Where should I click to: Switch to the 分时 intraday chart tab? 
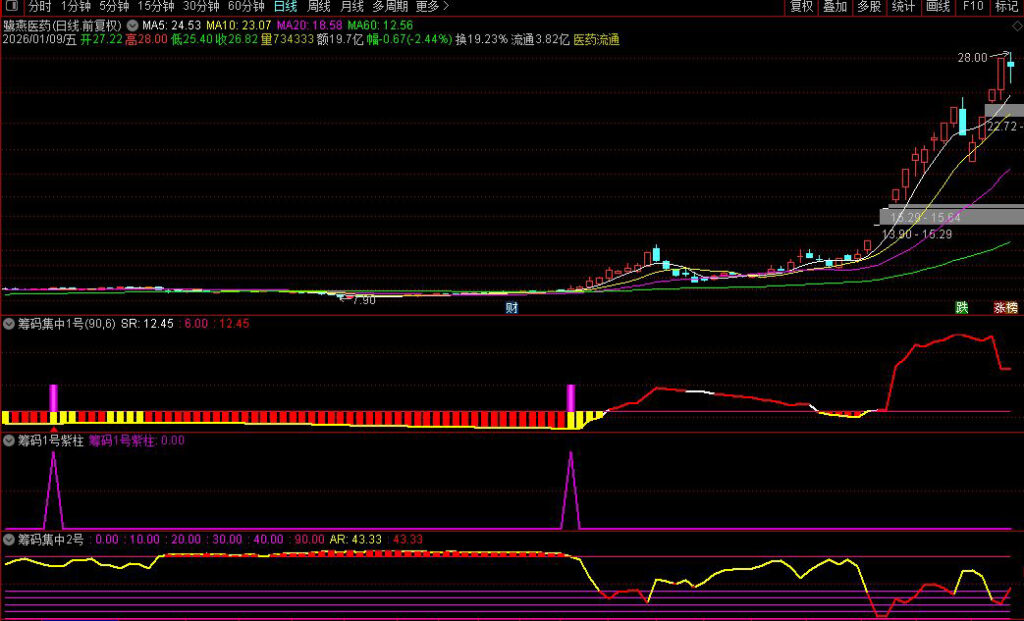pyautogui.click(x=40, y=7)
